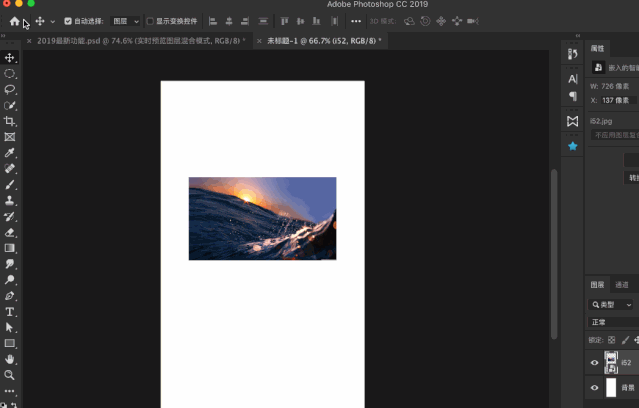Switch to the 2019最新功能.psd document tab

pyautogui.click(x=139, y=41)
